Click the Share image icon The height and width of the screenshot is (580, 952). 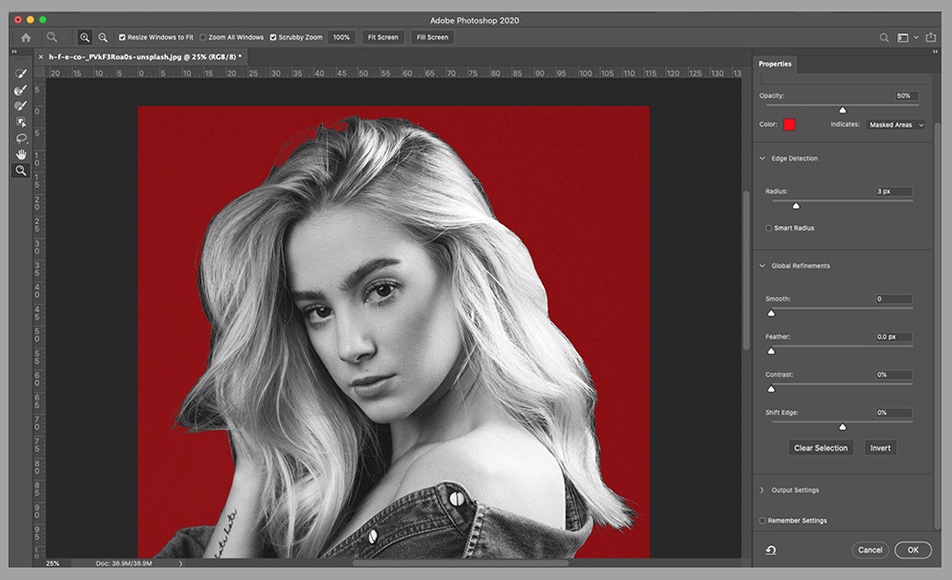[931, 38]
